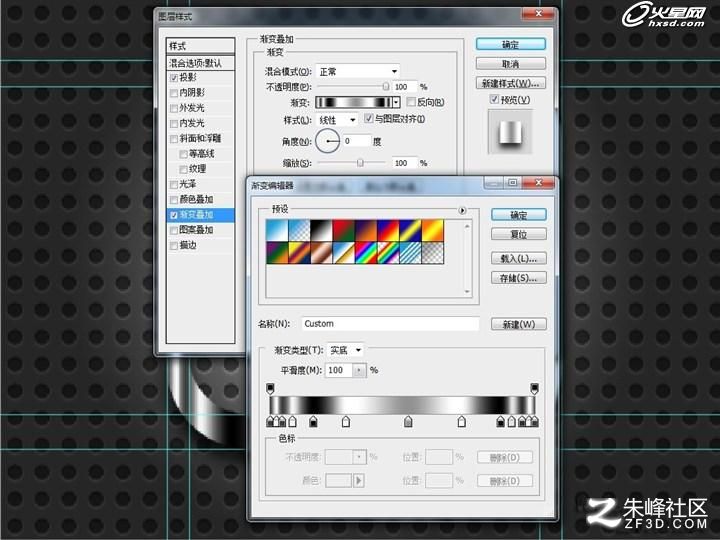Select the blue-yellow-blue gradient preset
This screenshot has height=540, width=720.
tap(411, 231)
